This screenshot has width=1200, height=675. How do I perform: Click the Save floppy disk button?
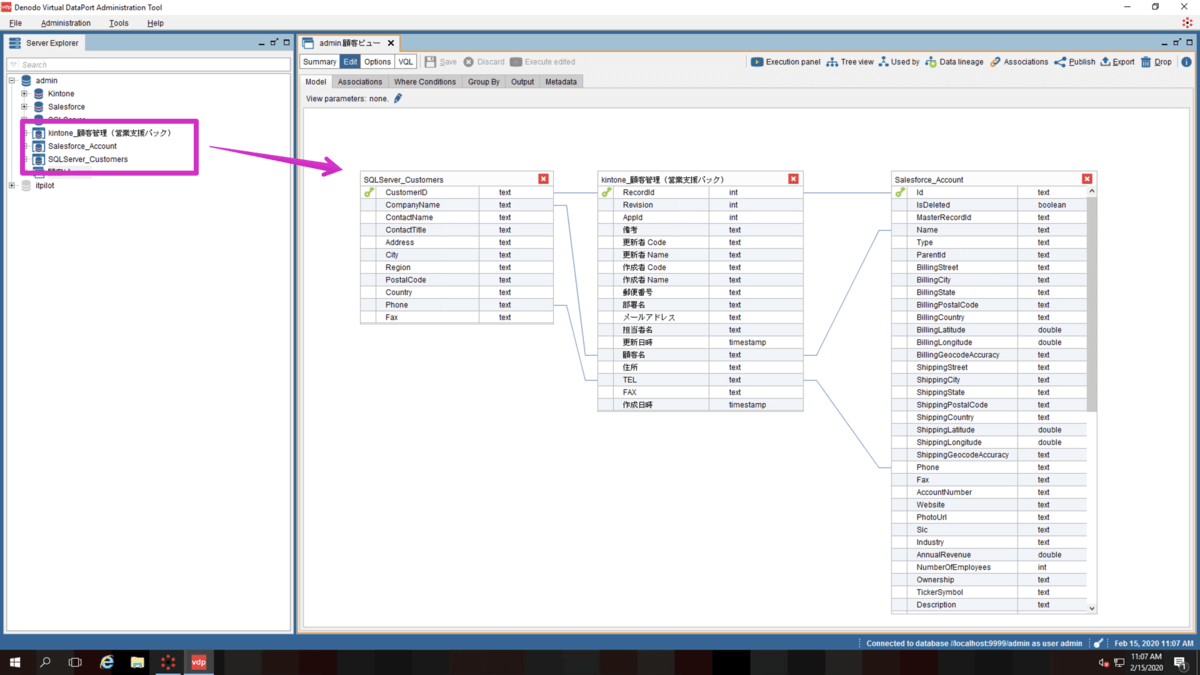click(x=441, y=62)
